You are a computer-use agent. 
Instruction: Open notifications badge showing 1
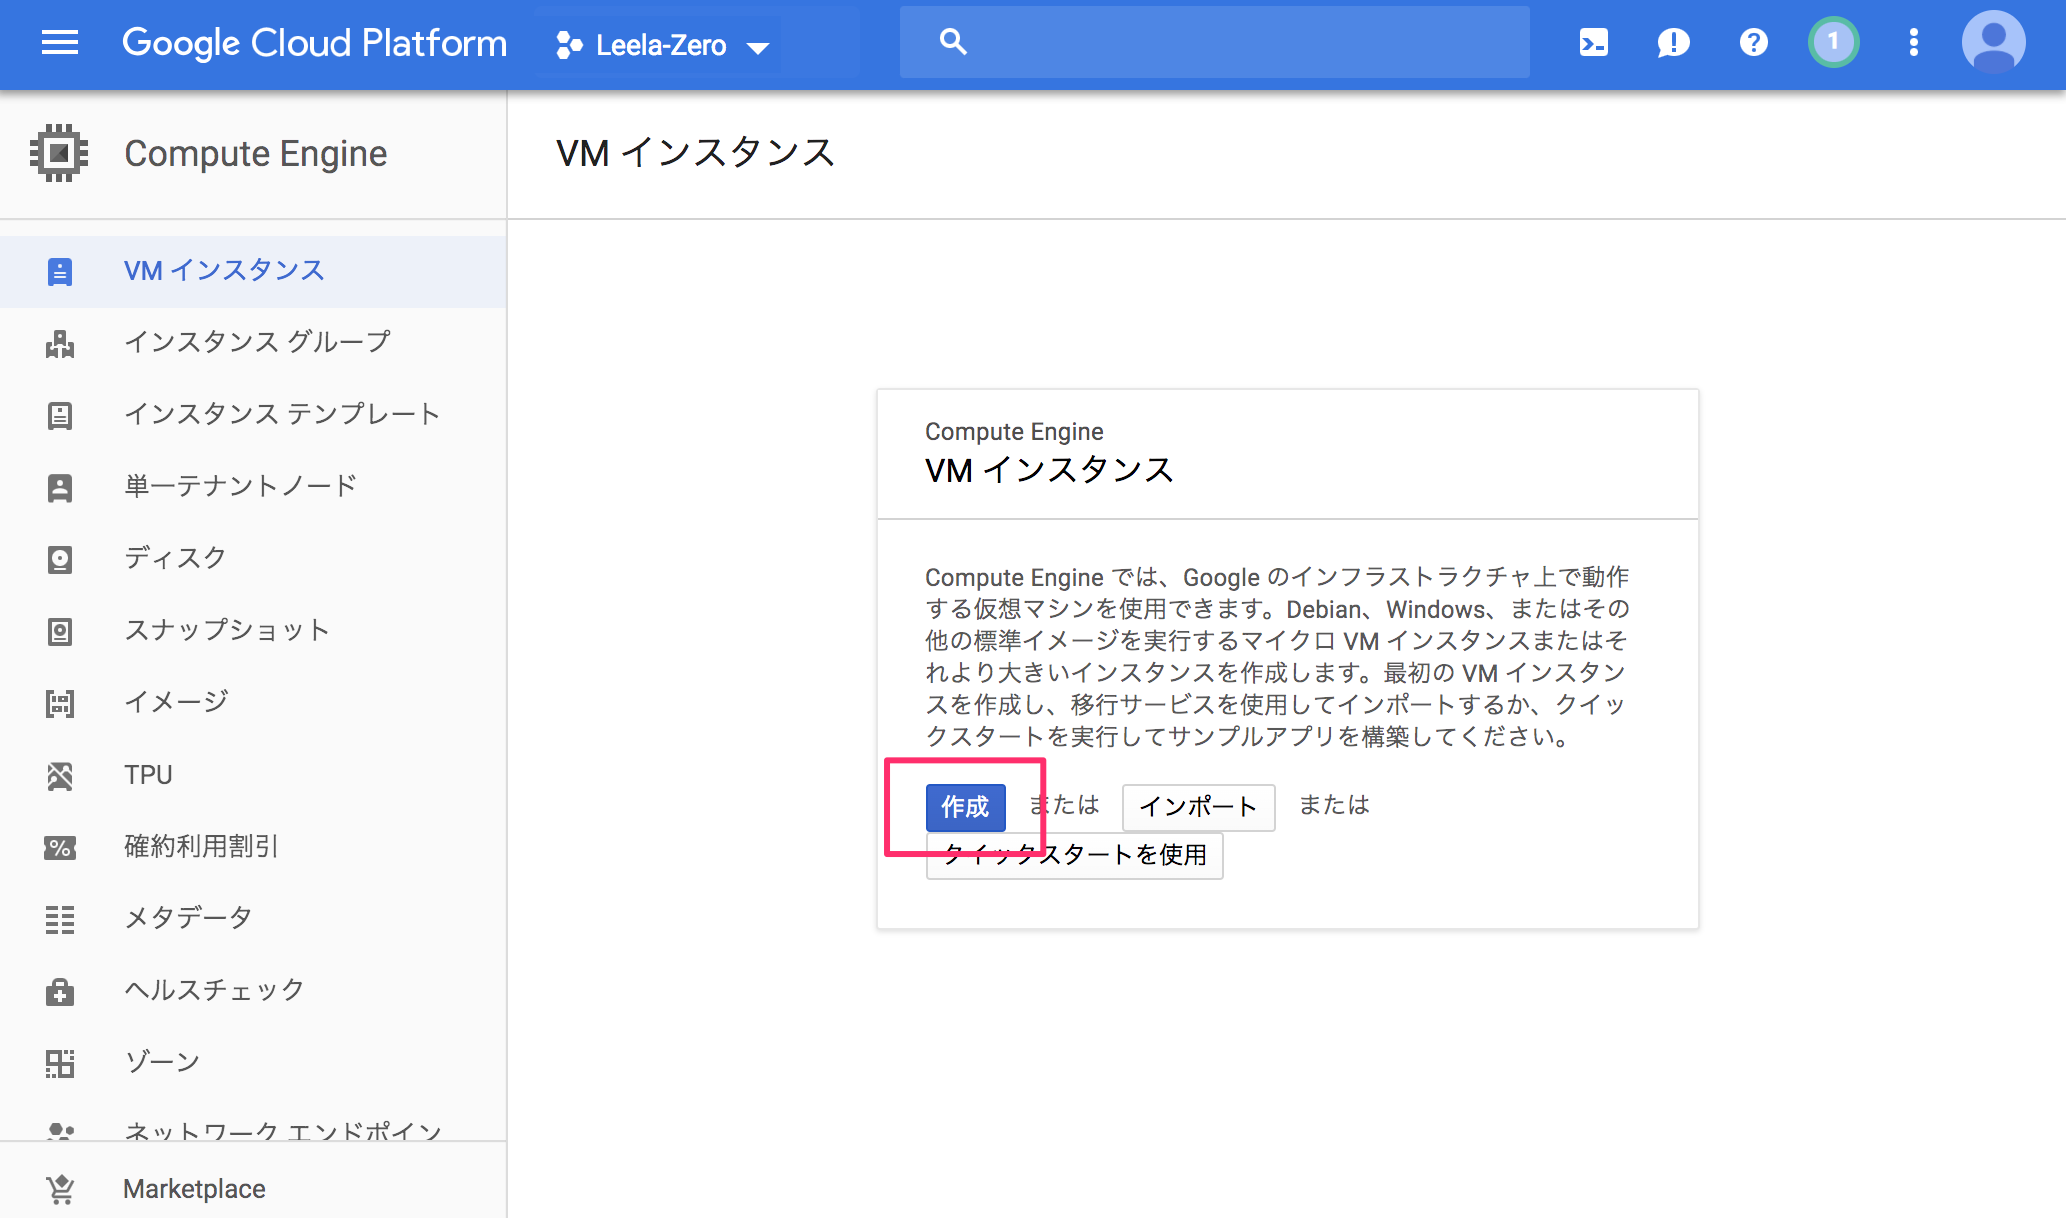(x=1833, y=43)
